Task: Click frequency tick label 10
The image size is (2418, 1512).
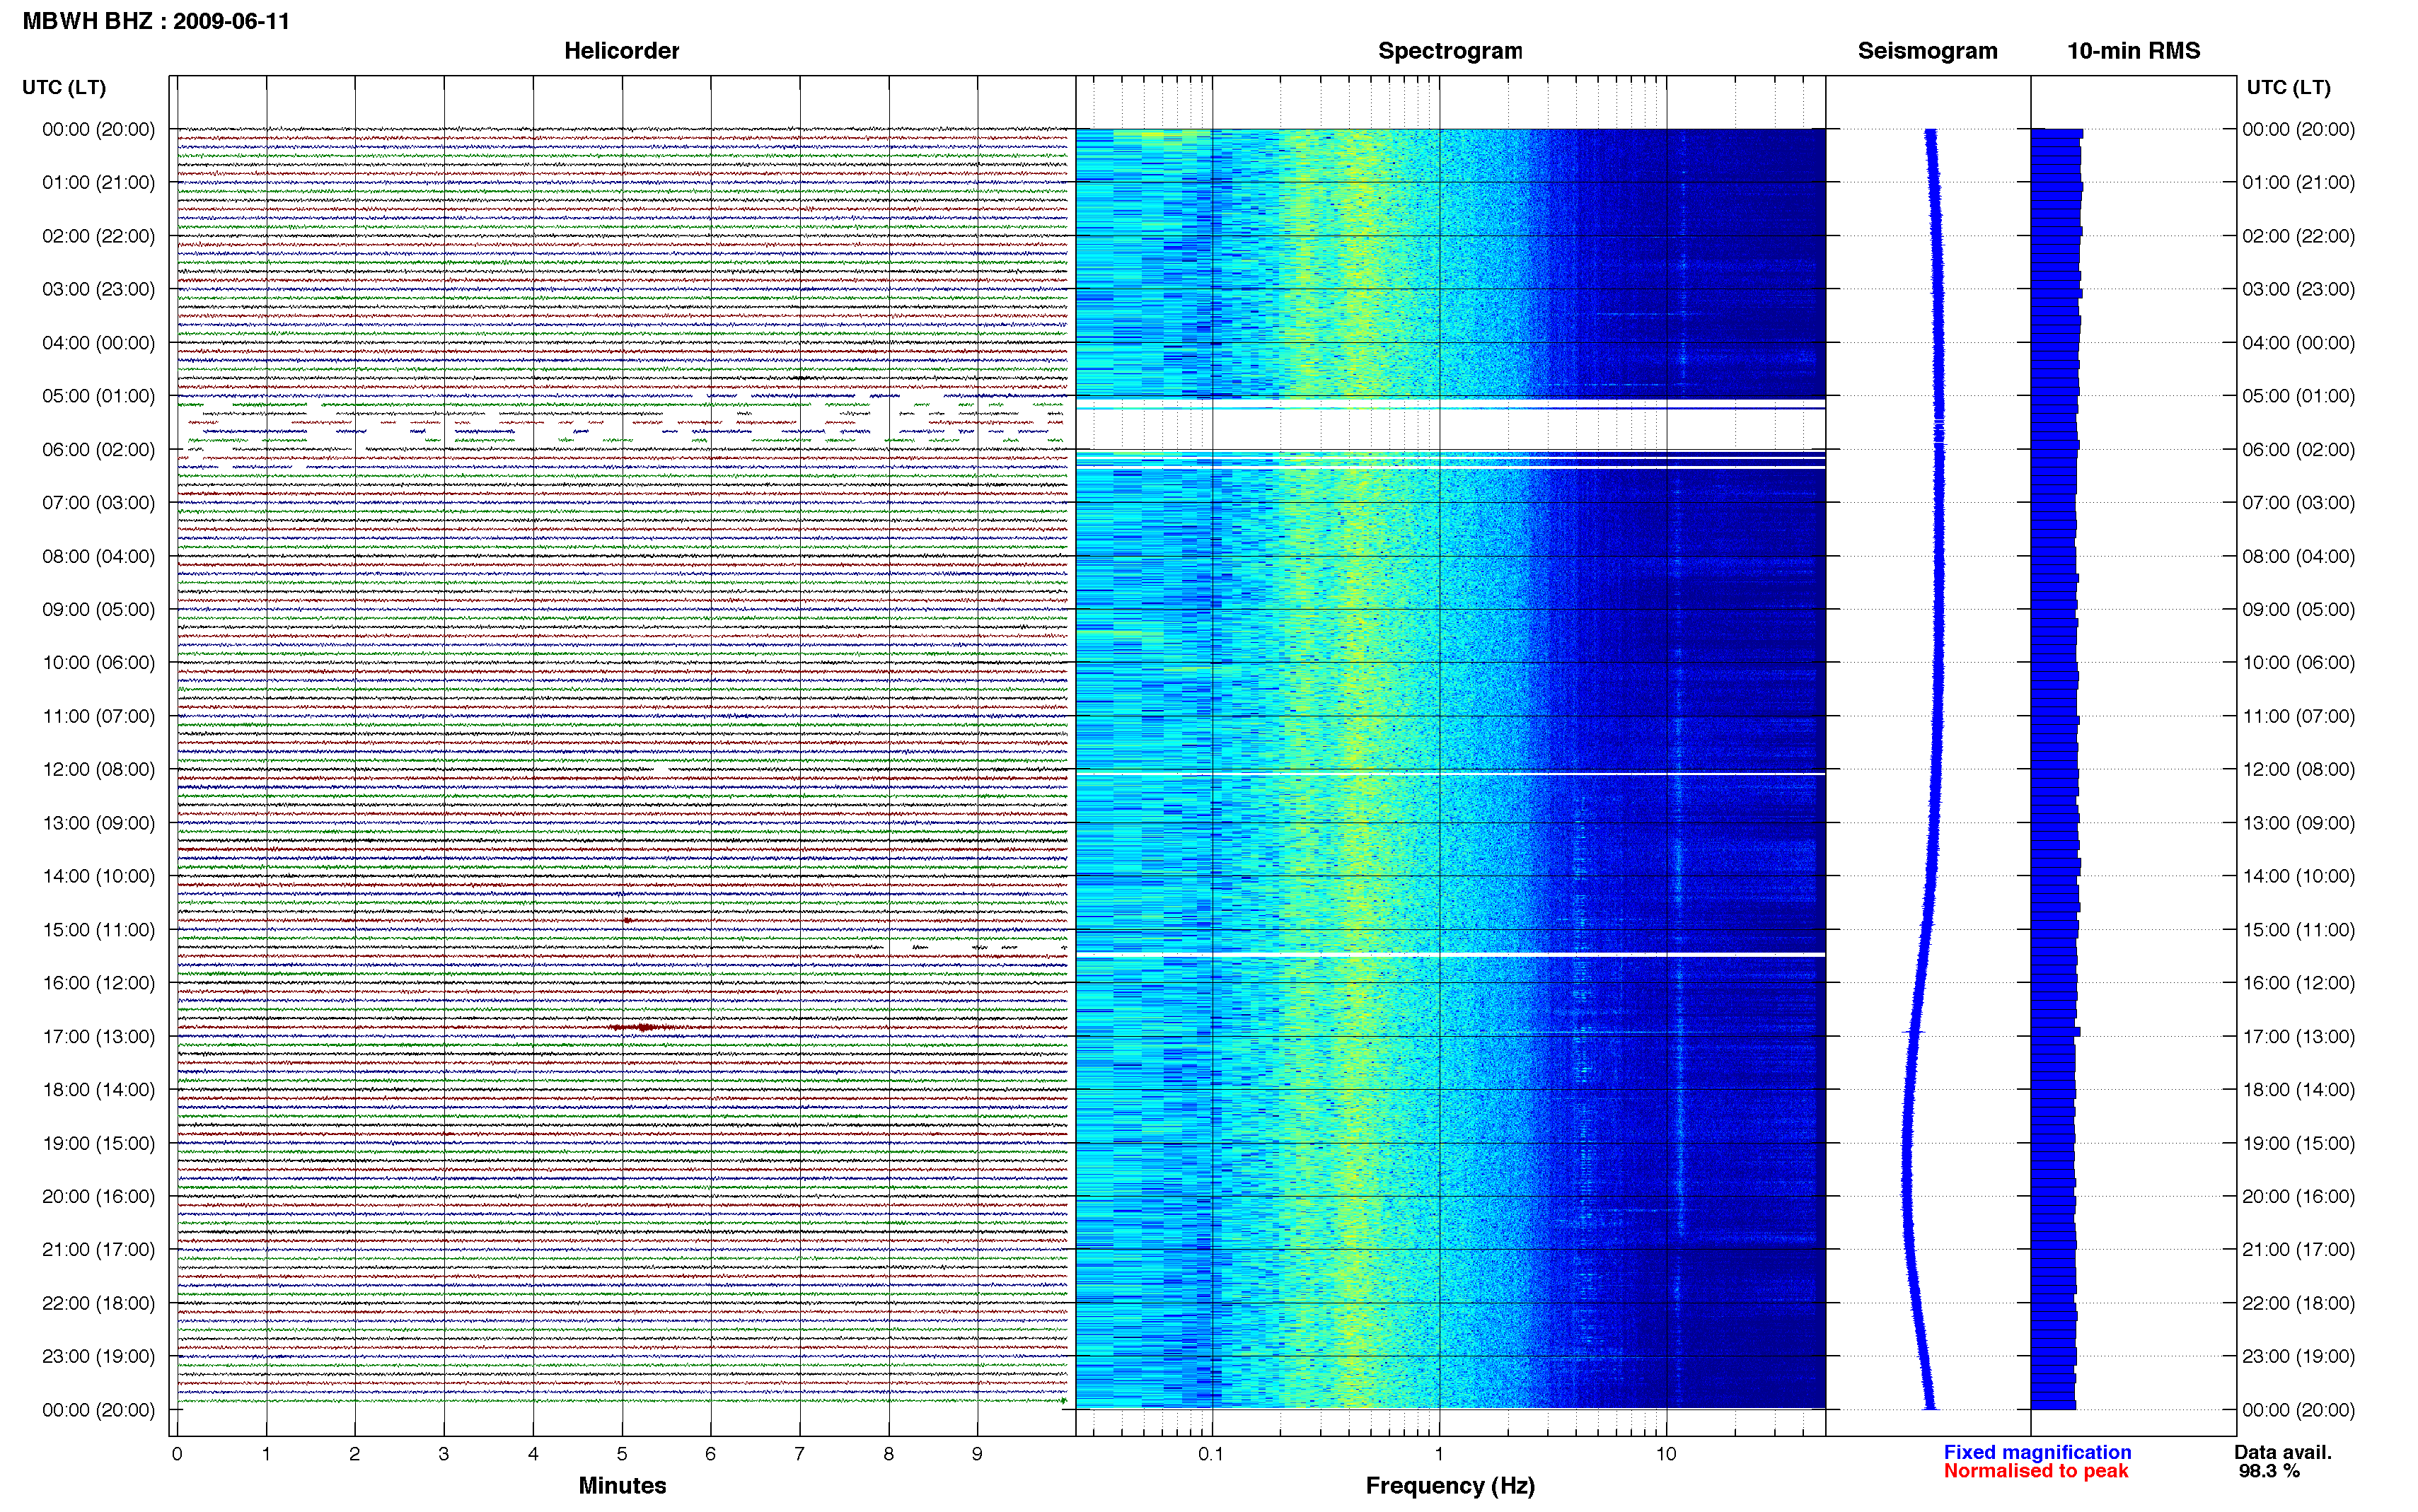Action: (1666, 1455)
